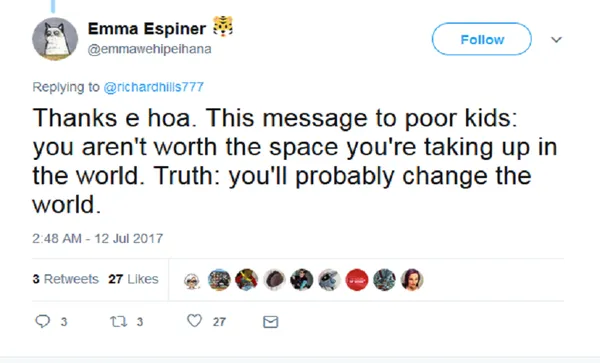Send tweet via envelope direct message icon

pos(271,322)
